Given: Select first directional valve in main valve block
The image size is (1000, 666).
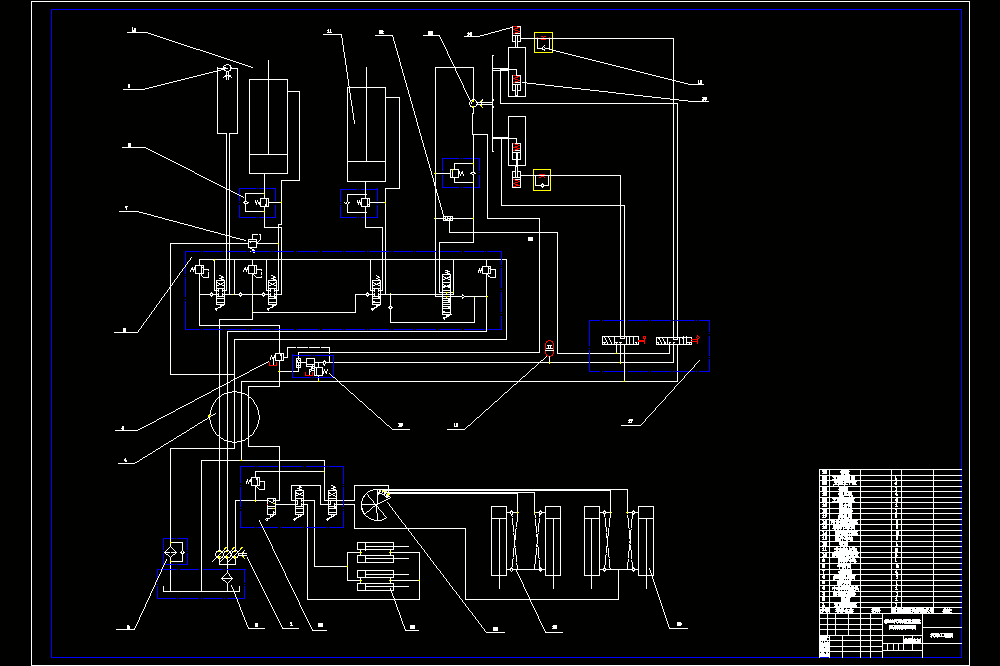Looking at the screenshot, I should [x=220, y=292].
